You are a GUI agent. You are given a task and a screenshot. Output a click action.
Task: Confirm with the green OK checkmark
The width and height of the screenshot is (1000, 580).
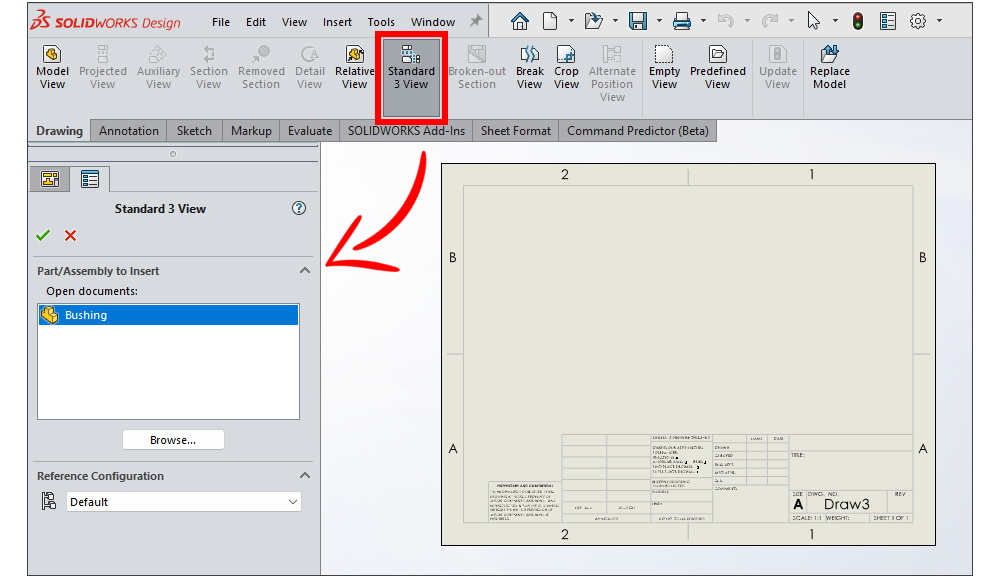coord(43,235)
